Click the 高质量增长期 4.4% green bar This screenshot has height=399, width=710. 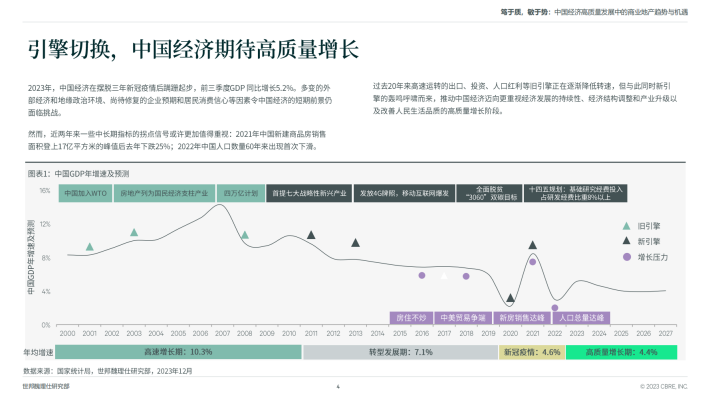621,352
